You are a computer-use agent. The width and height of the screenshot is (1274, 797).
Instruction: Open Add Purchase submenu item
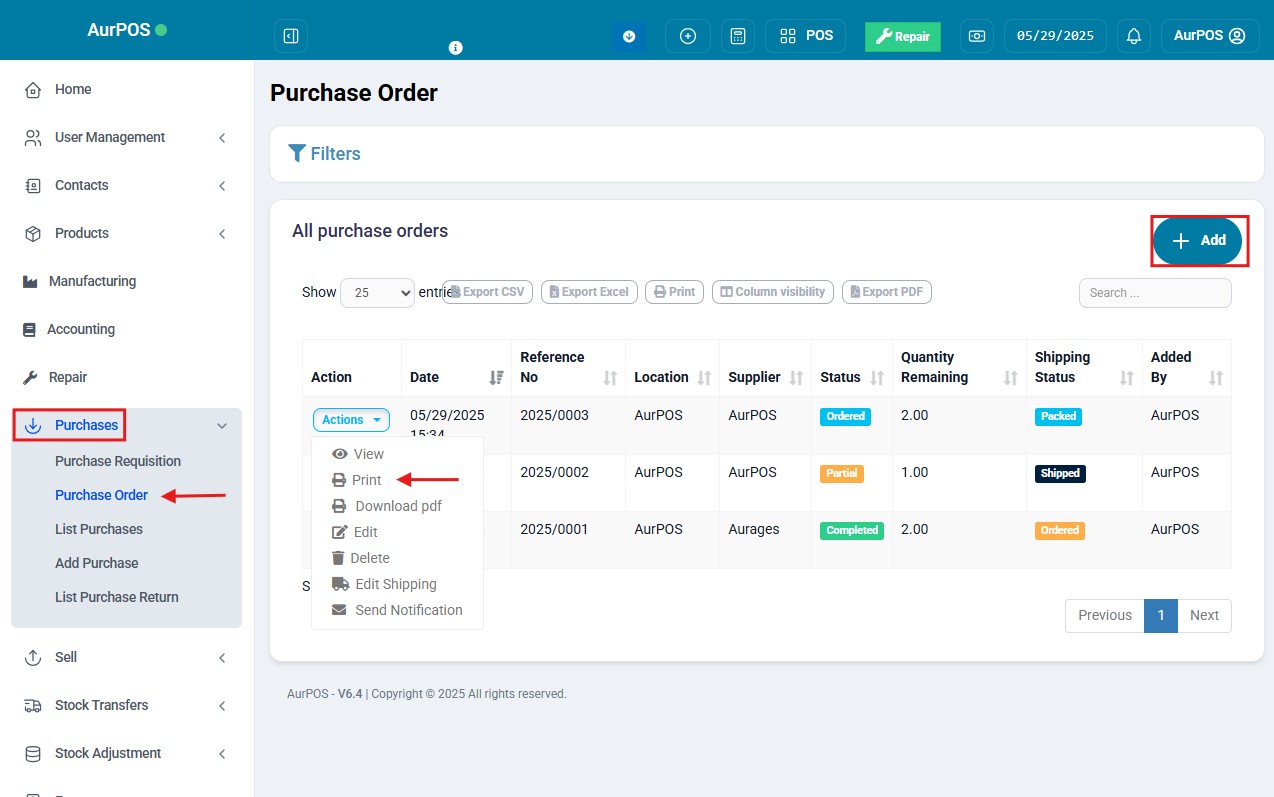(x=97, y=563)
